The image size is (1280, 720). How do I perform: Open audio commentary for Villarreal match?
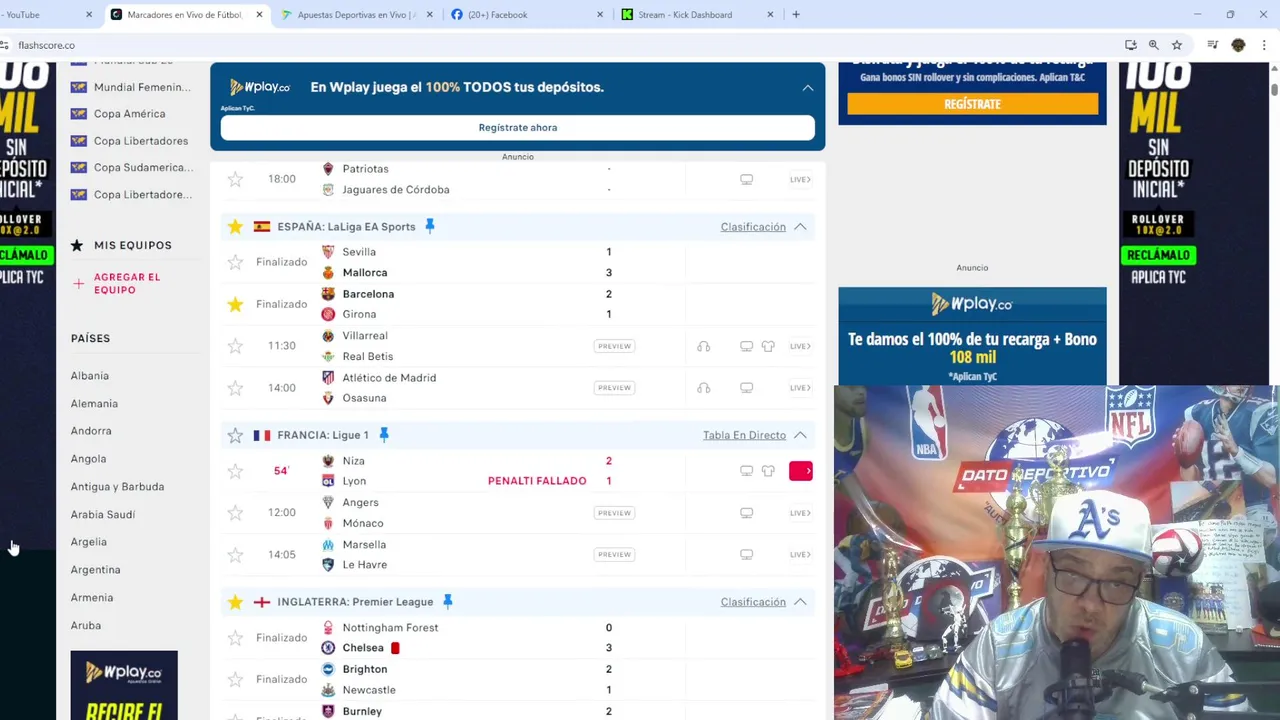point(704,346)
